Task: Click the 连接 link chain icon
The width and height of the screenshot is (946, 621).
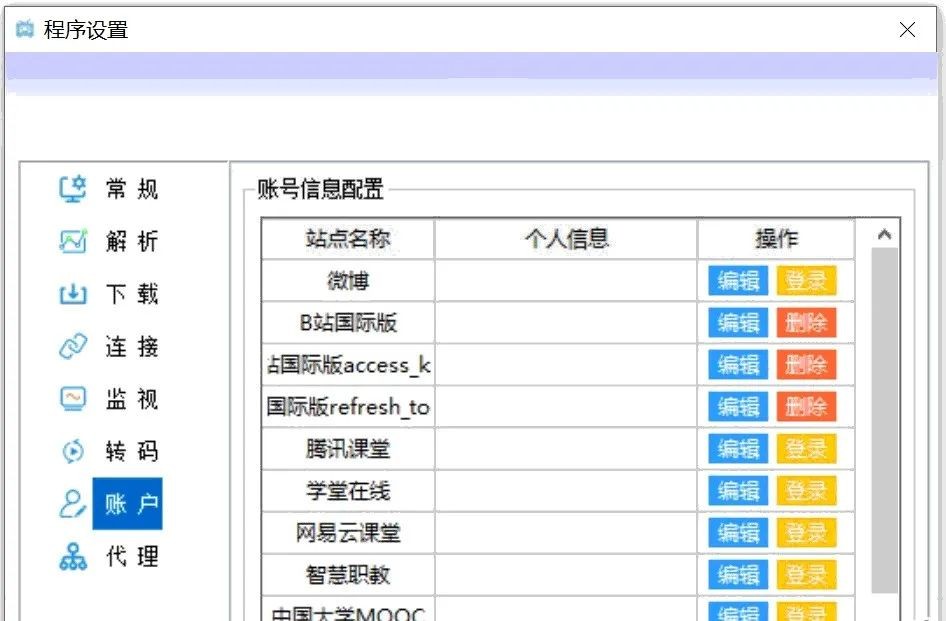Action: [x=73, y=347]
